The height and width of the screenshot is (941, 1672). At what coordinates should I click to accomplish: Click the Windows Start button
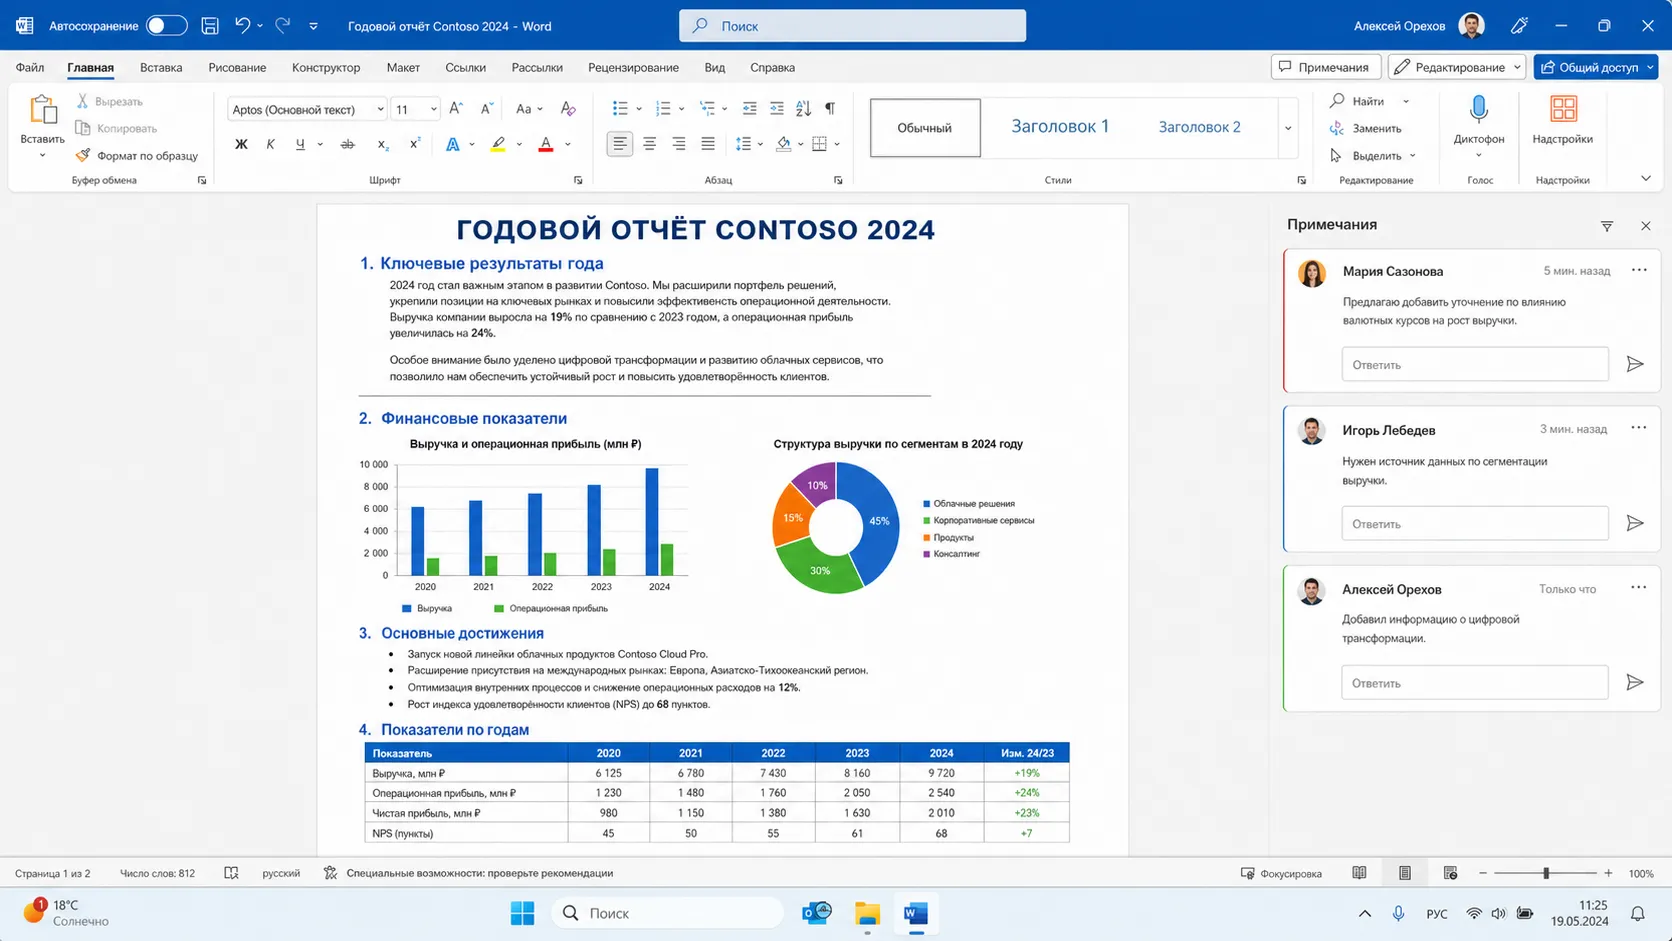(522, 913)
